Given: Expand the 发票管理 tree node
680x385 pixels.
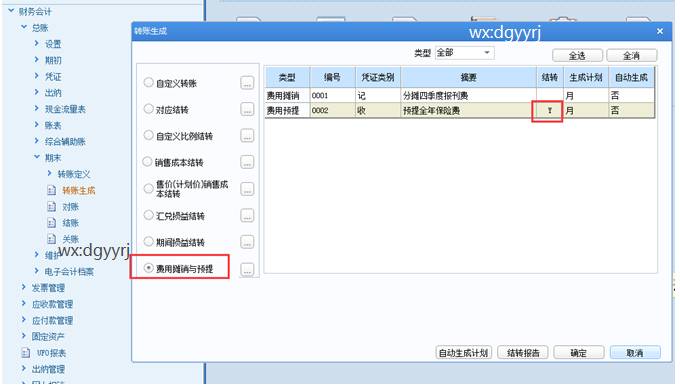Looking at the screenshot, I should pyautogui.click(x=24, y=287).
